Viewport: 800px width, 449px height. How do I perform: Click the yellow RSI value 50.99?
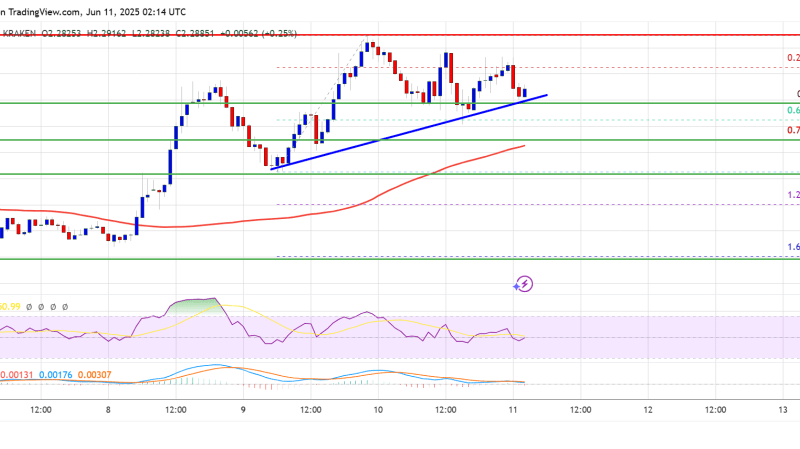pyautogui.click(x=10, y=307)
